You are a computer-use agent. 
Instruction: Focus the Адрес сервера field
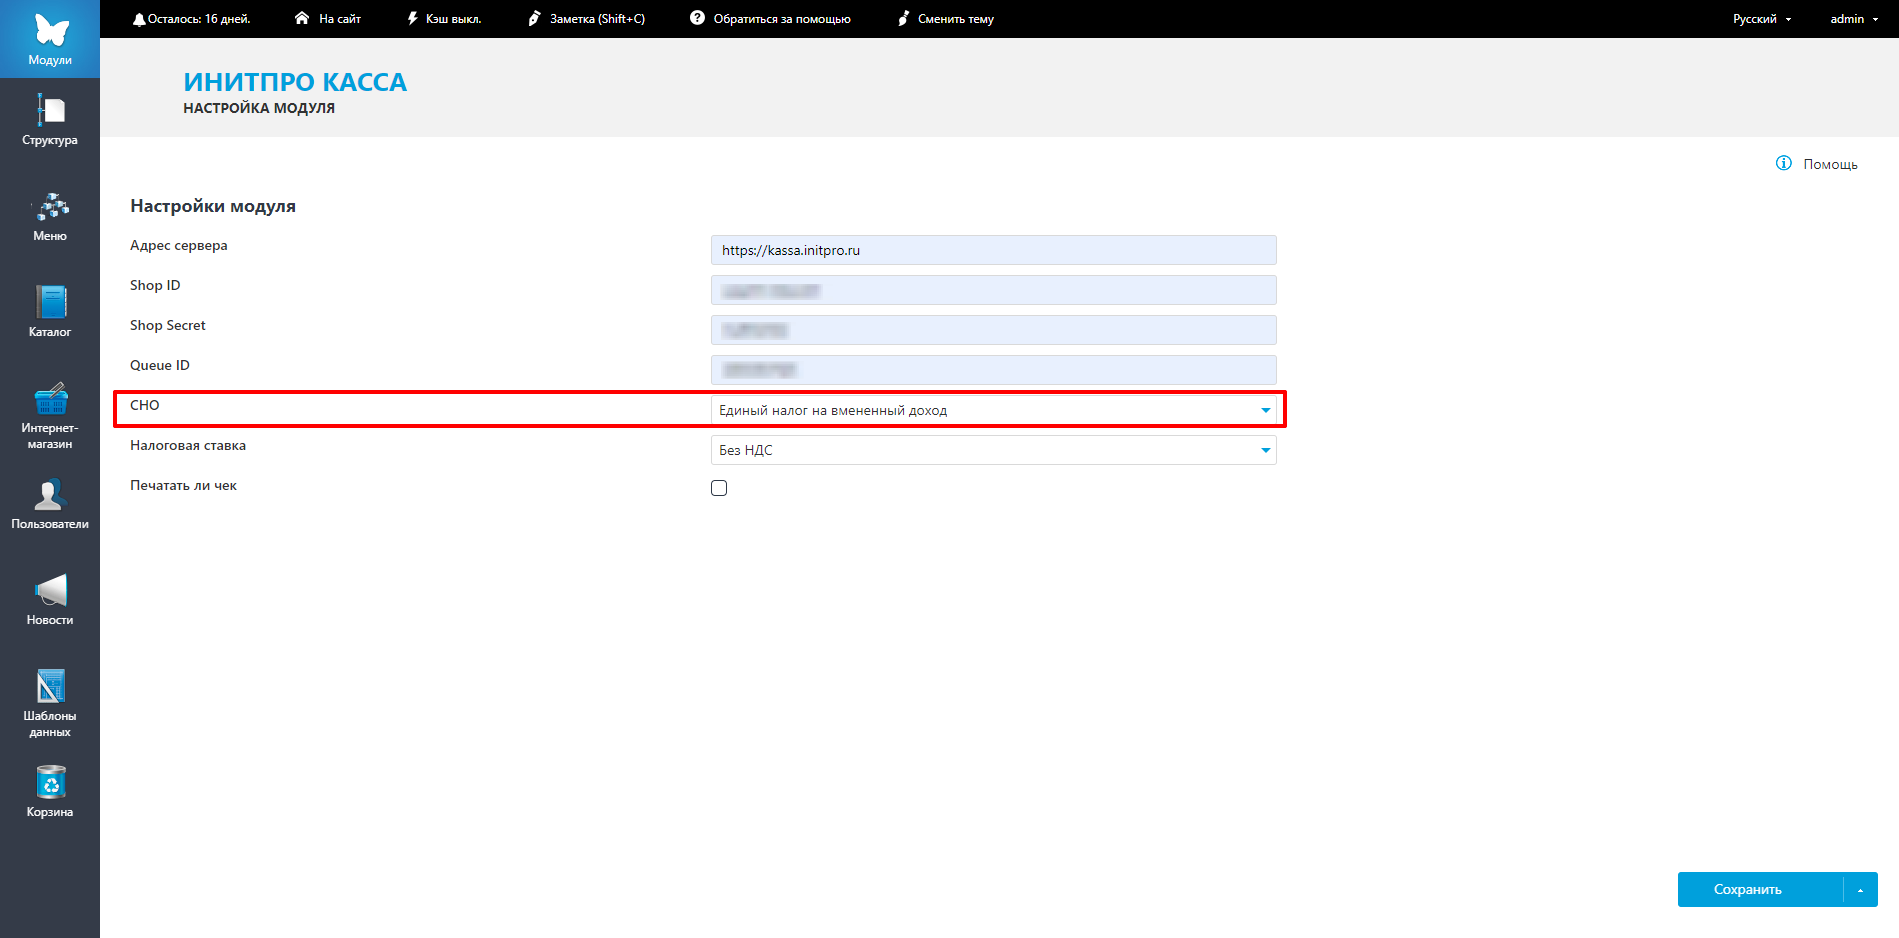[x=993, y=250]
